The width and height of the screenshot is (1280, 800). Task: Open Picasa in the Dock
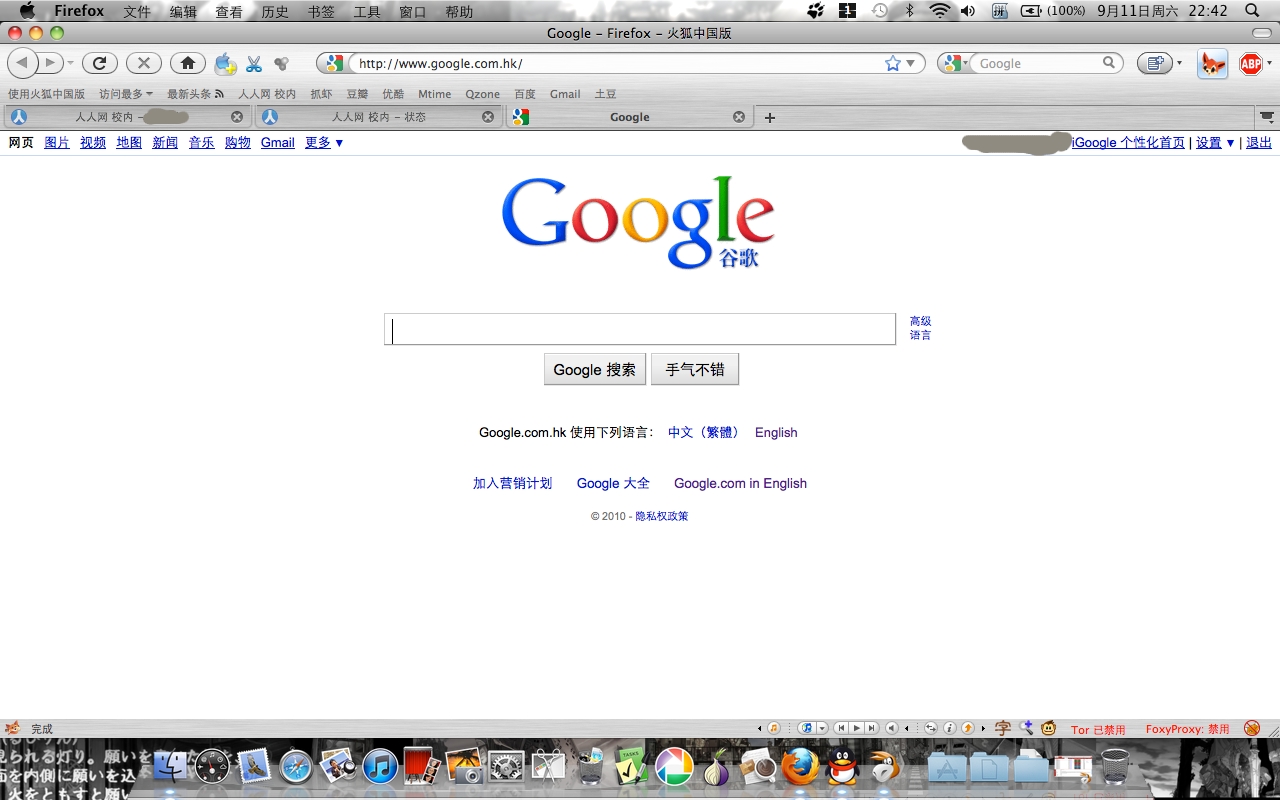point(674,767)
